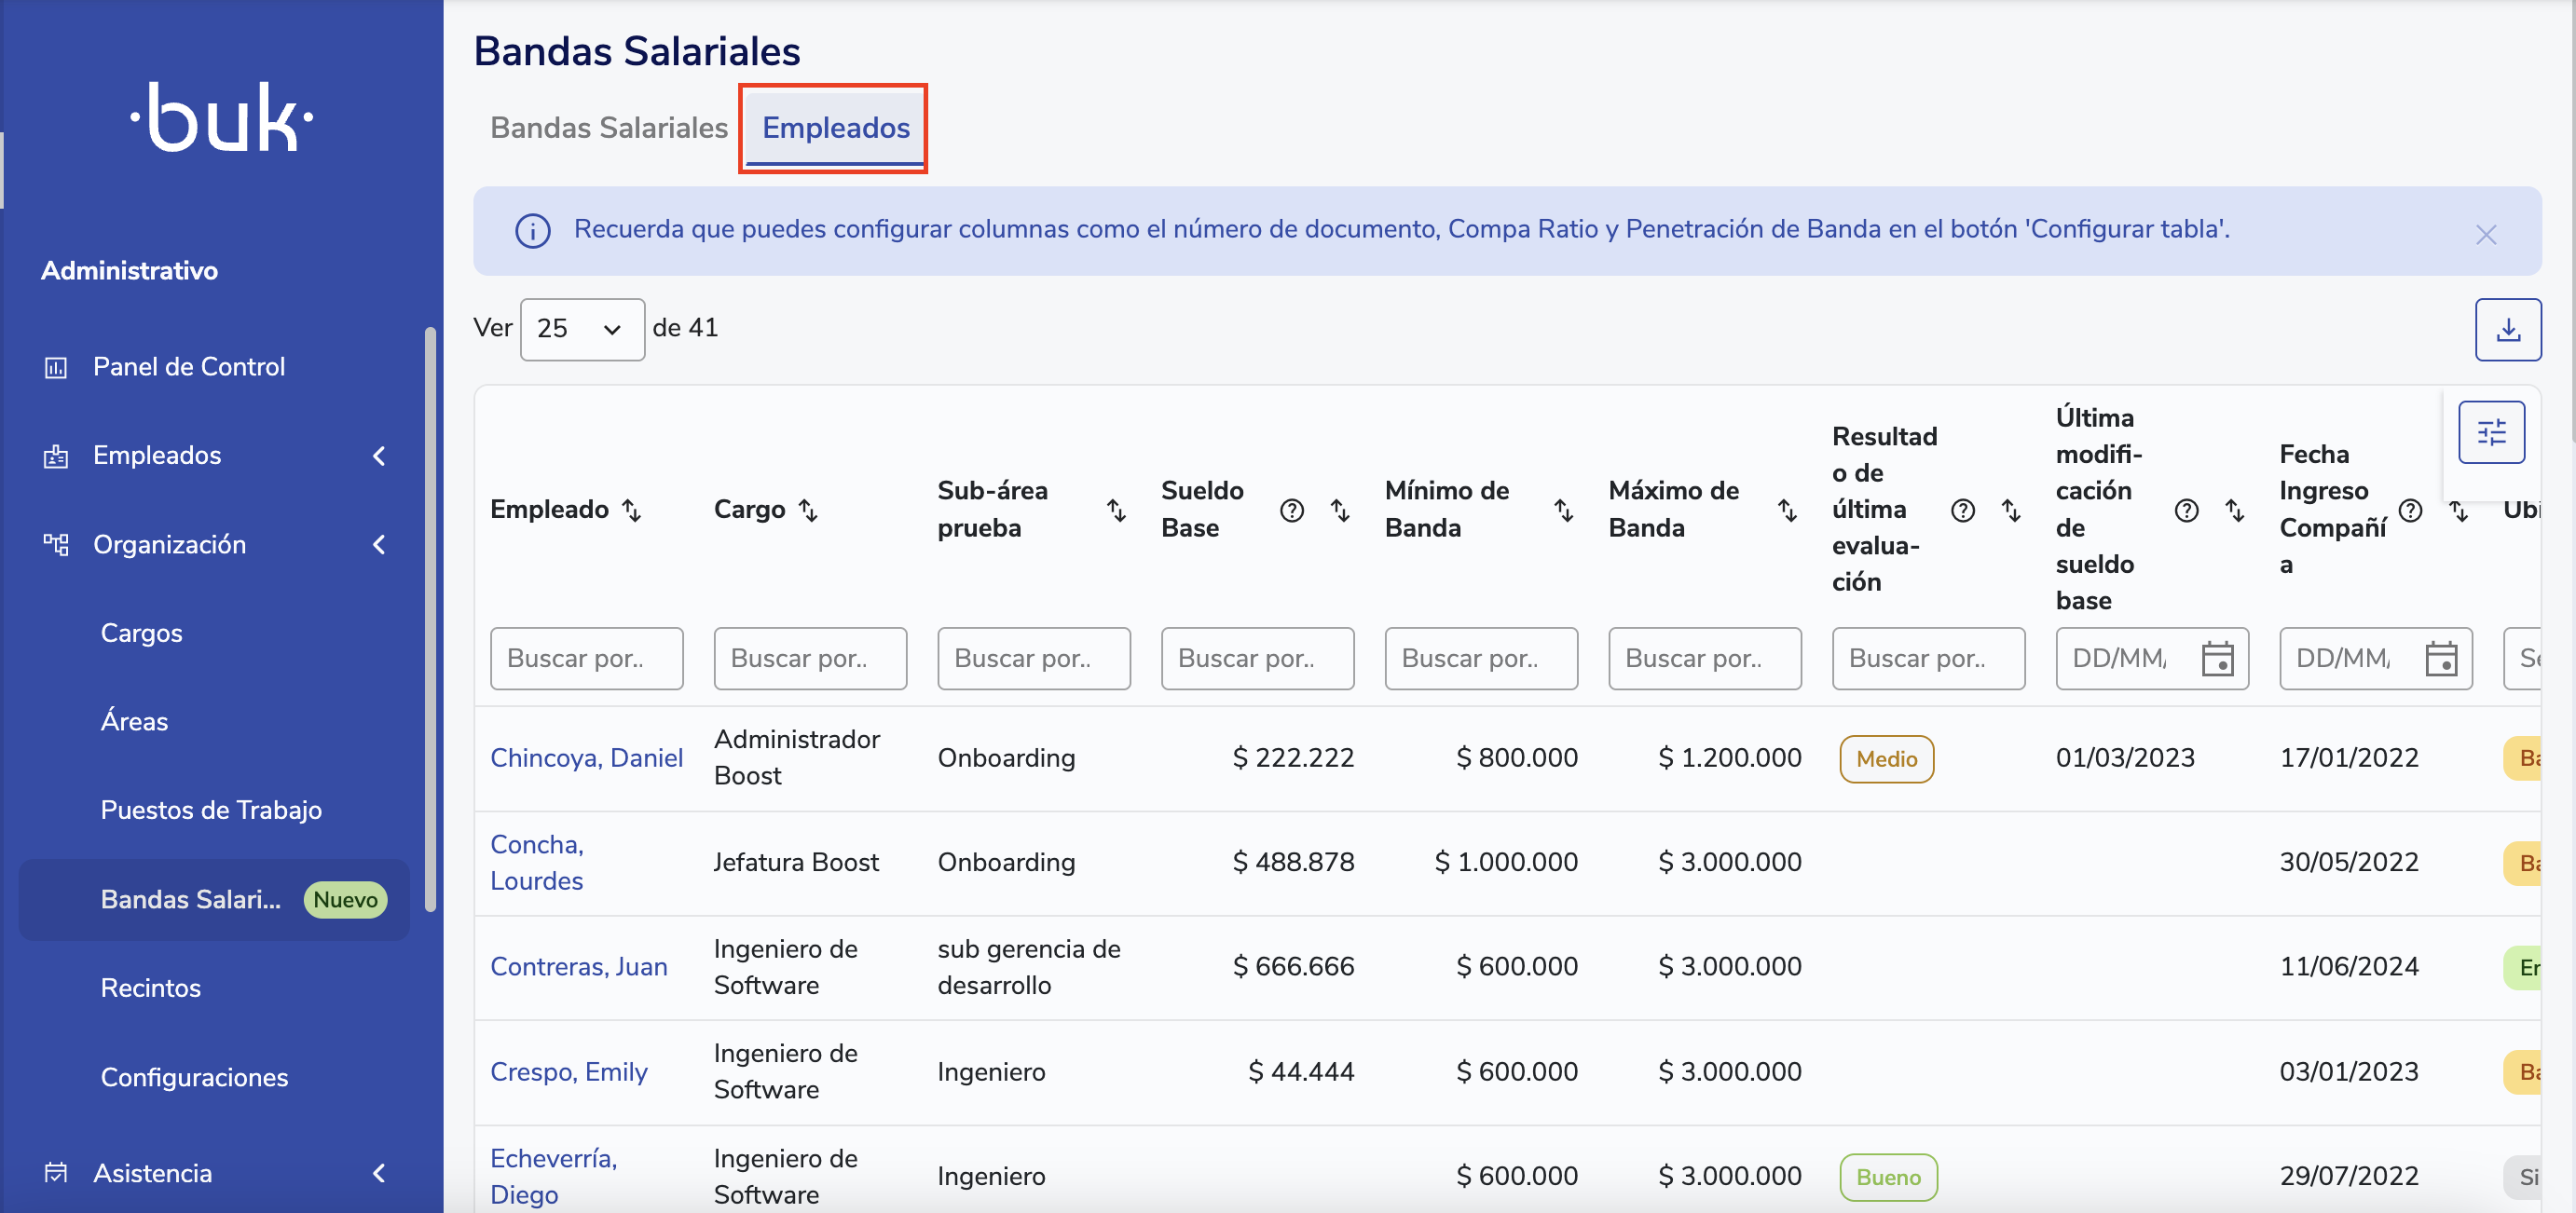2576x1213 pixels.
Task: Switch to the Bandas Salariales tab
Action: coord(608,128)
